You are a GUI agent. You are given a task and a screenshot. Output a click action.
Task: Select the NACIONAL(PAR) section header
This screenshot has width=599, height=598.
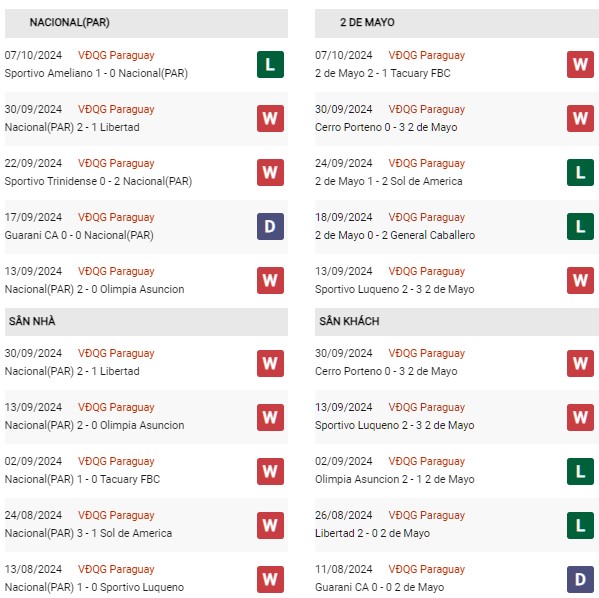coord(146,23)
